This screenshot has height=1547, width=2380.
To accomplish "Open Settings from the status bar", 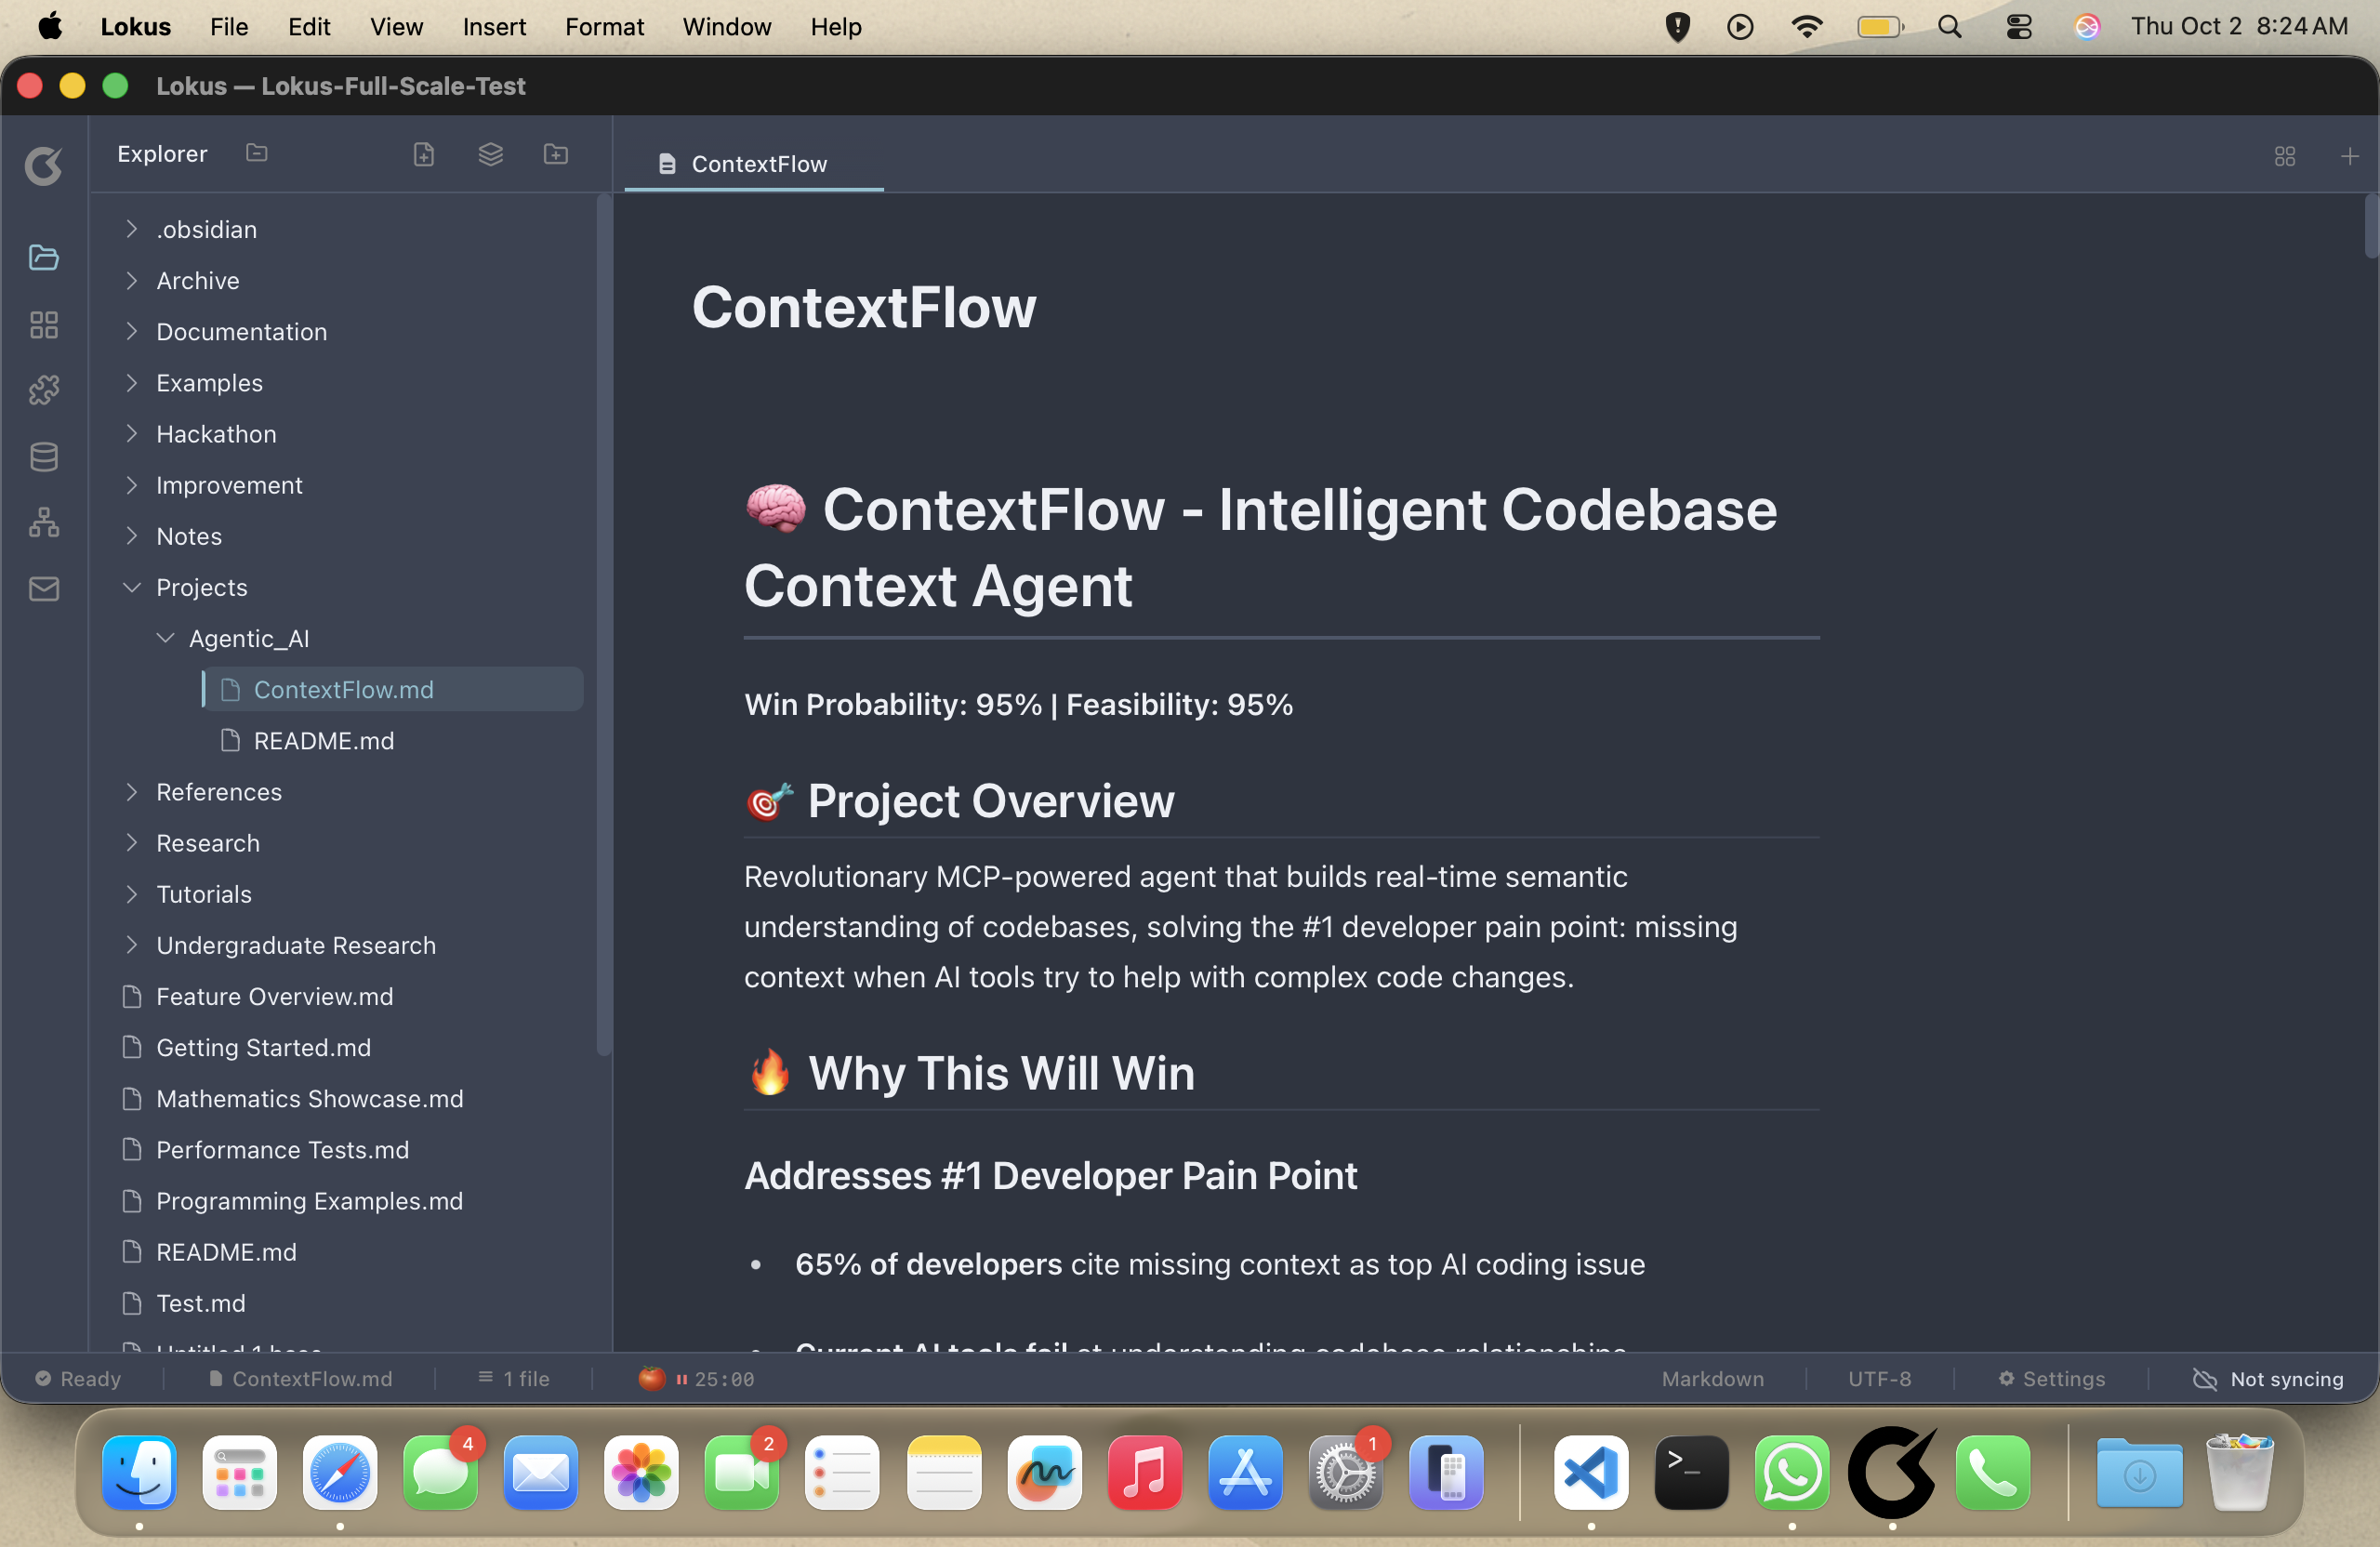I will tap(2051, 1379).
